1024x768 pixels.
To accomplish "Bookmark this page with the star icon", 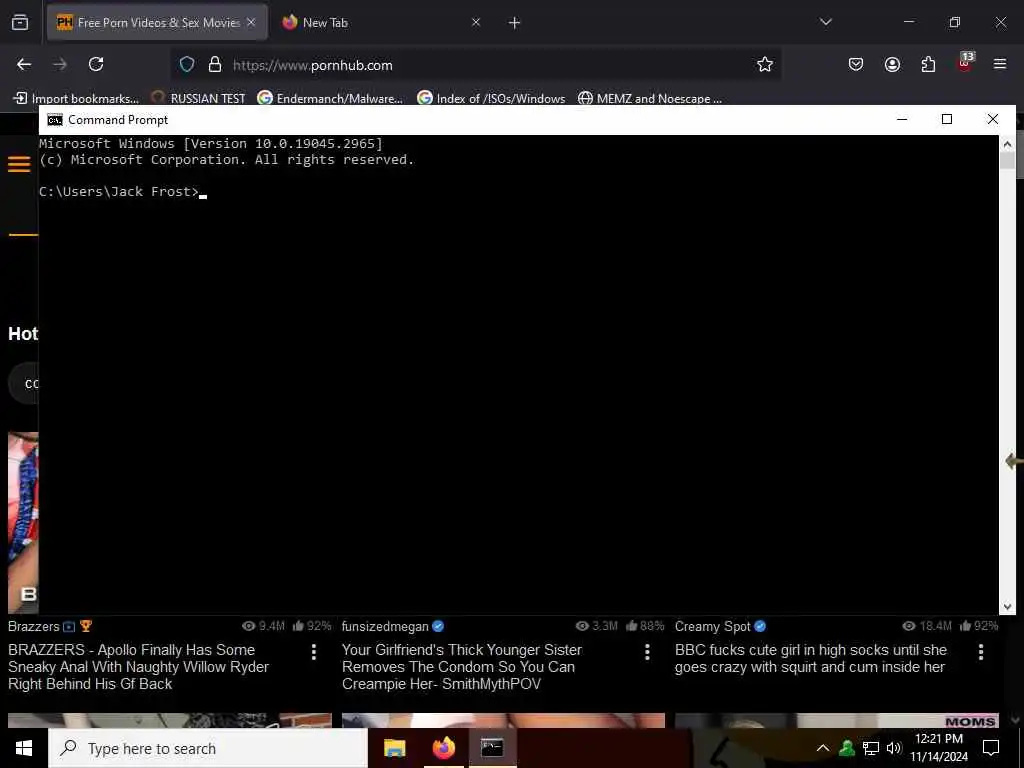I will click(765, 64).
